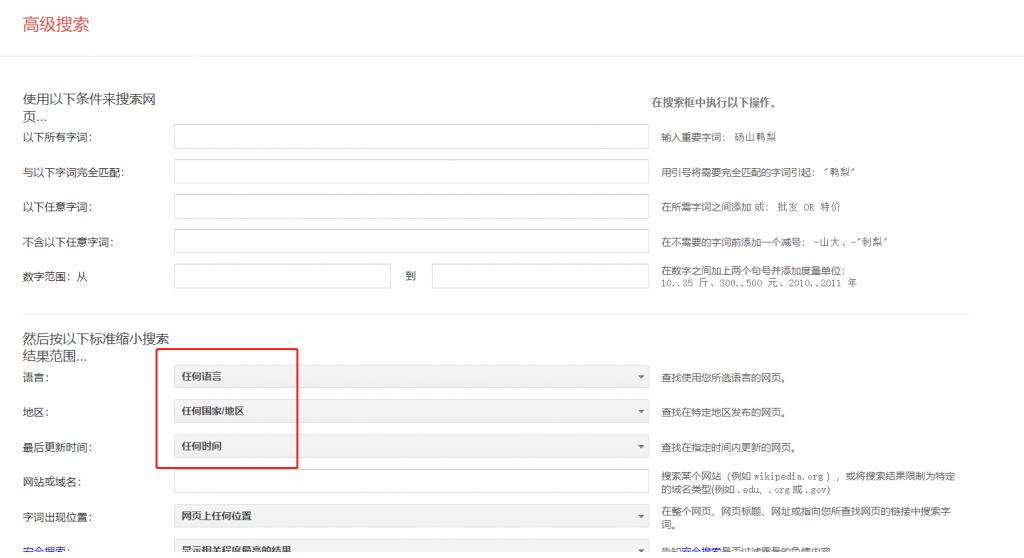Viewport: 1024px width, 558px height.
Task: Click the 网站或域名 input field
Action: point(411,481)
